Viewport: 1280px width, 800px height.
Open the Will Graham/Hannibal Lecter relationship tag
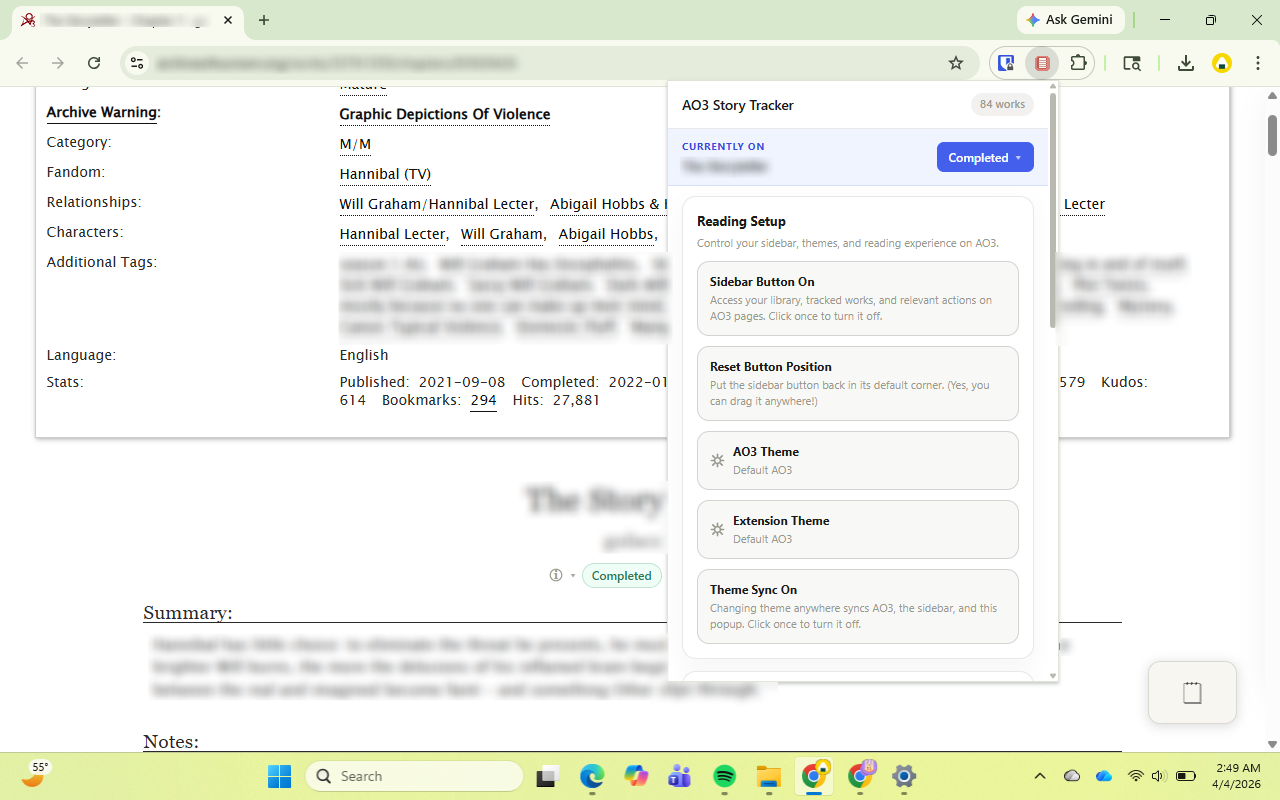[x=437, y=204]
